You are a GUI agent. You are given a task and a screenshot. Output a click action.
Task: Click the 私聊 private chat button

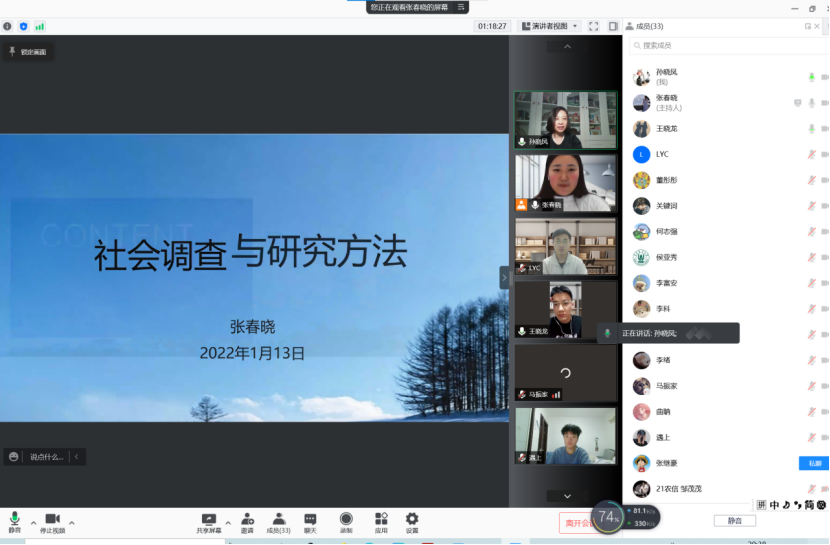point(813,463)
